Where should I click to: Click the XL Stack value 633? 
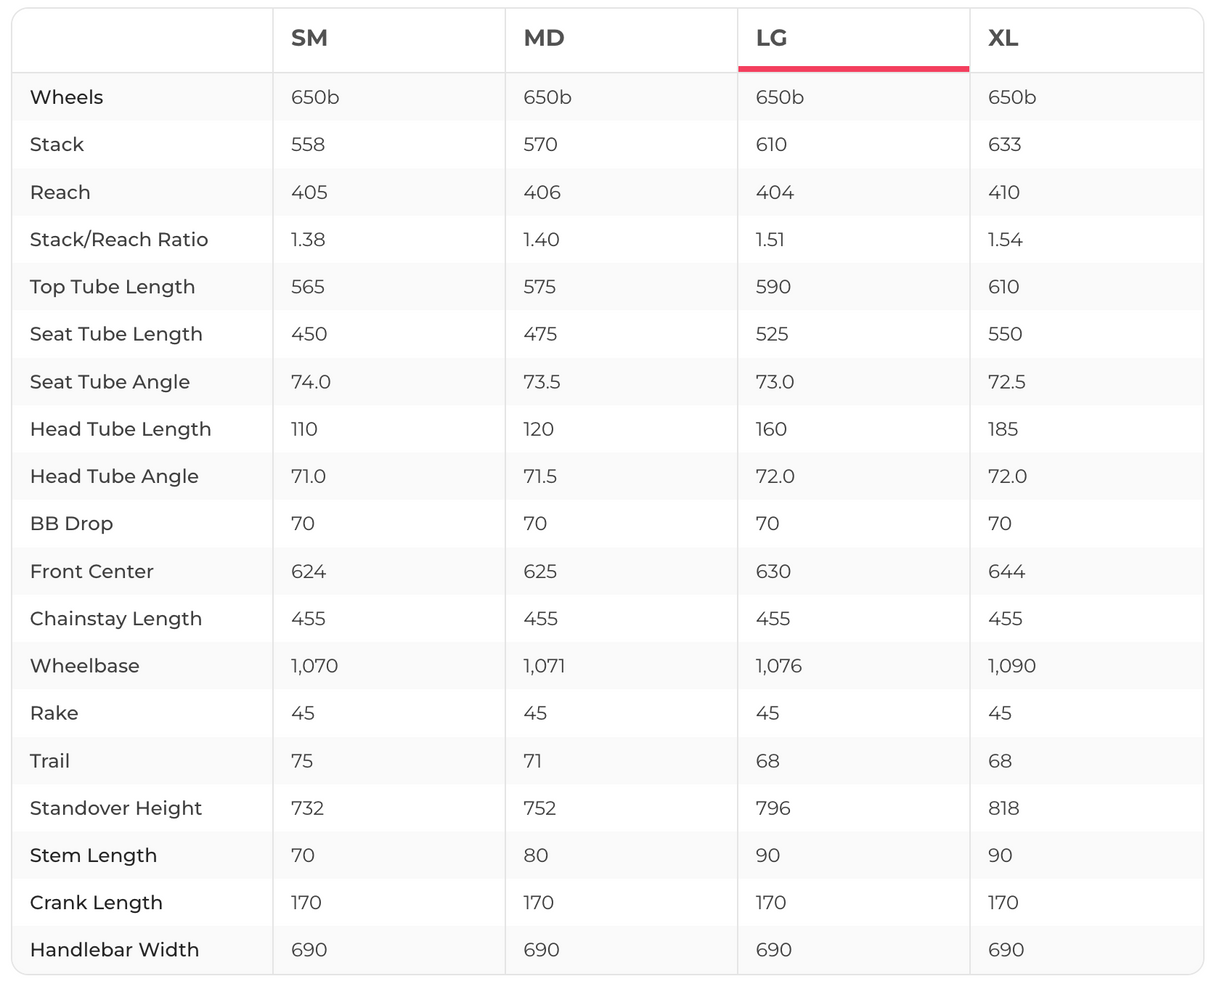[1004, 145]
